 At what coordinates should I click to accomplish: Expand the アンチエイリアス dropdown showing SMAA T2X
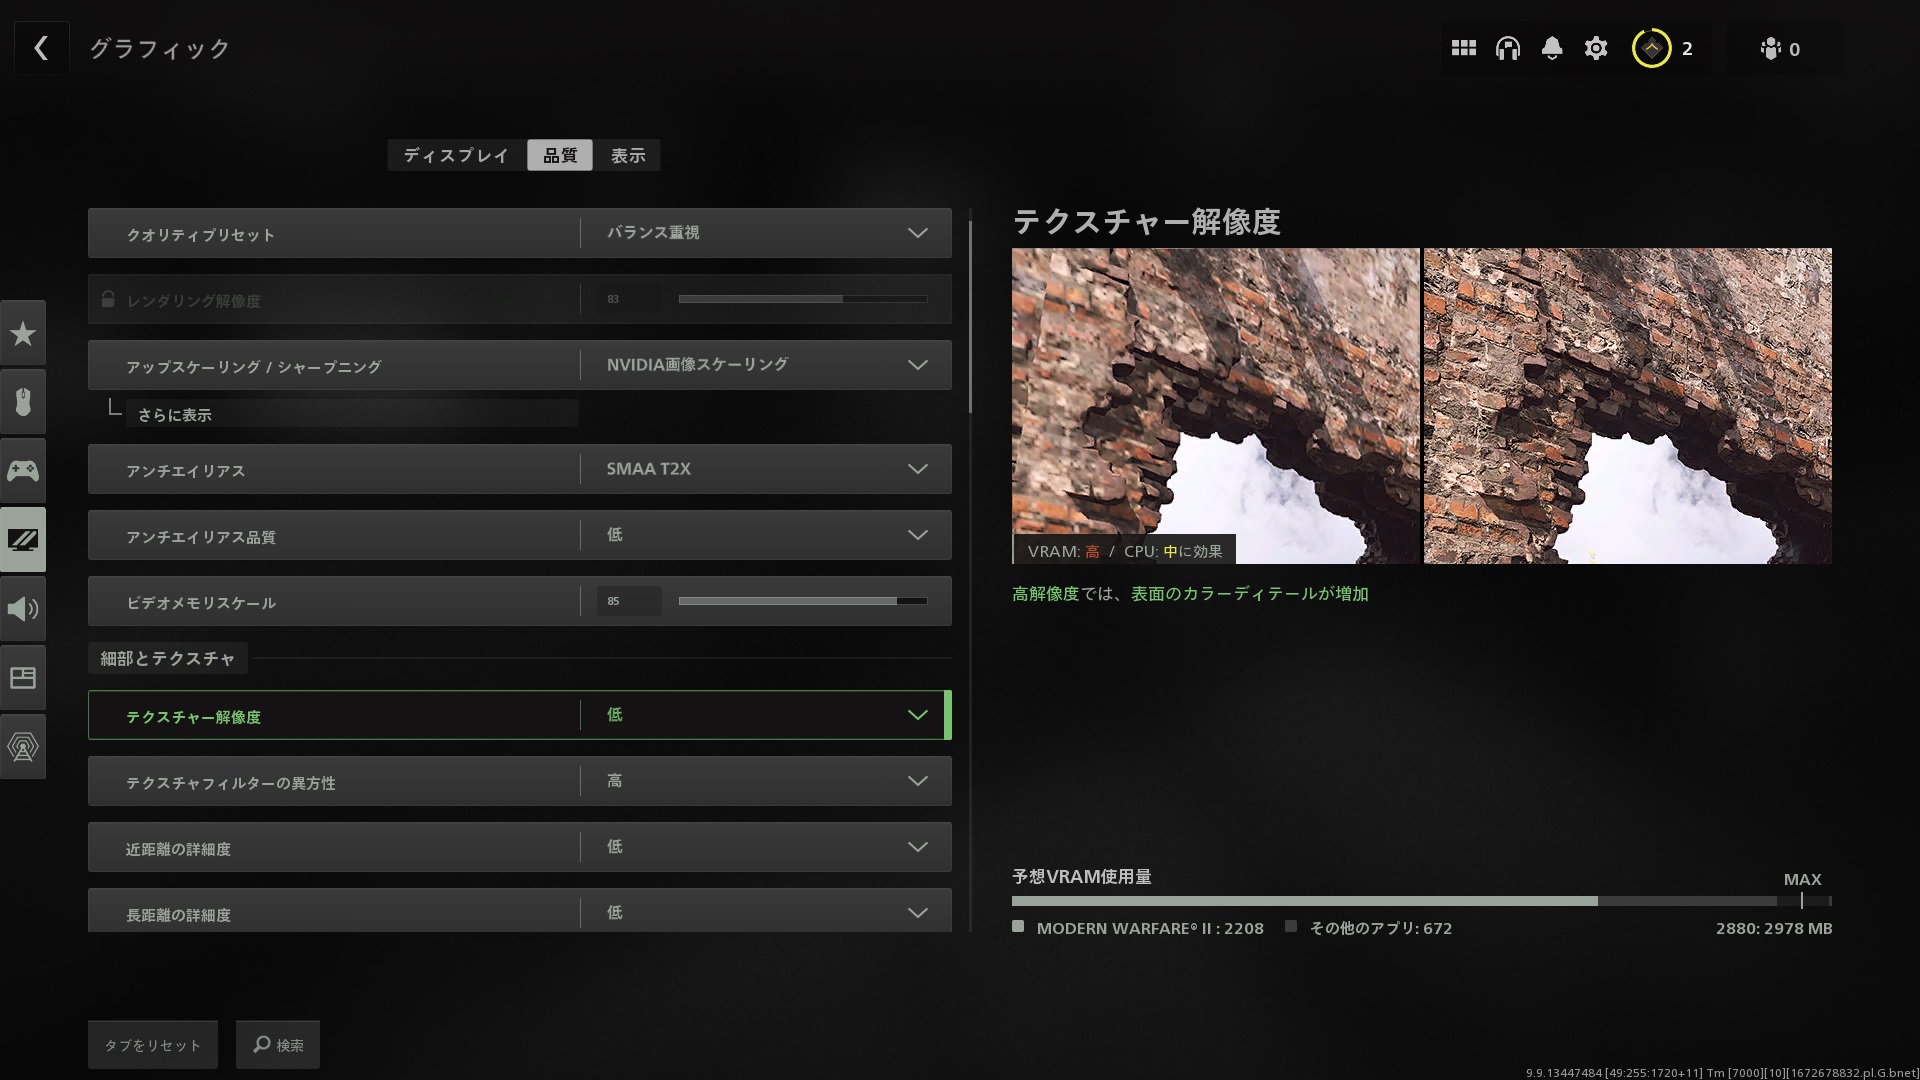point(916,468)
